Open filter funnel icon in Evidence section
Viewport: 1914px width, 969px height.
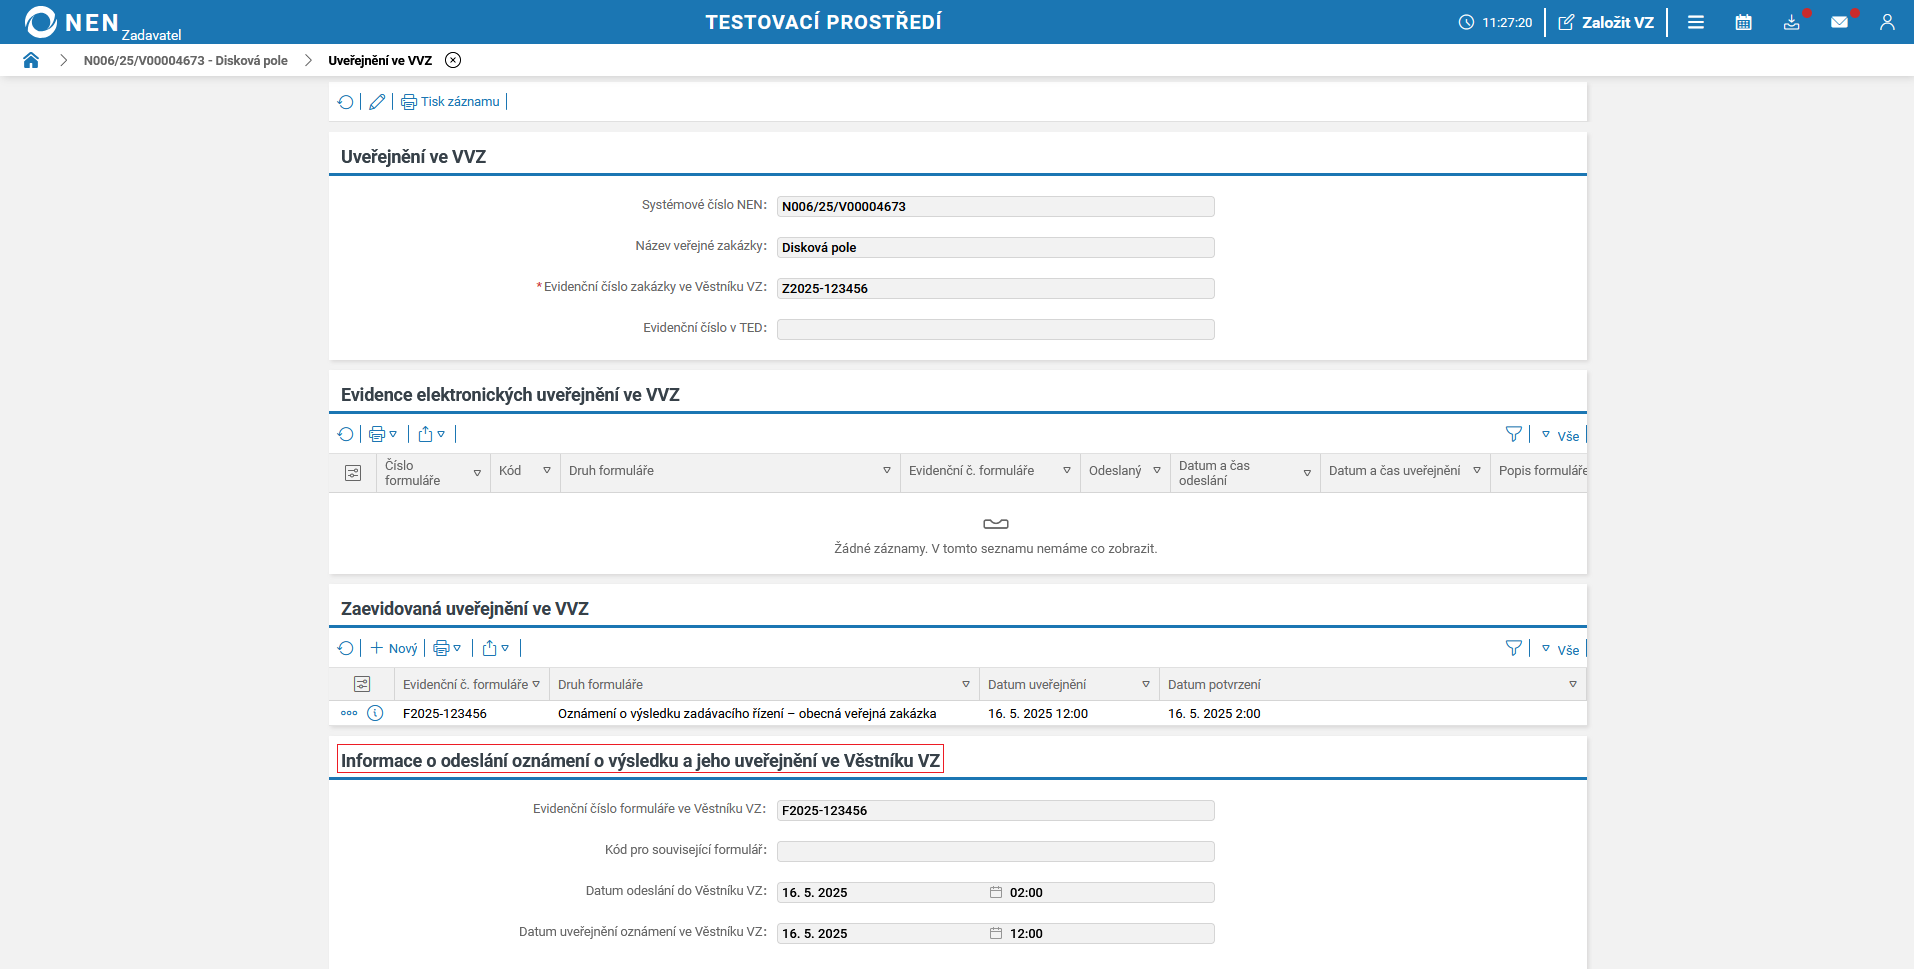(x=1513, y=434)
